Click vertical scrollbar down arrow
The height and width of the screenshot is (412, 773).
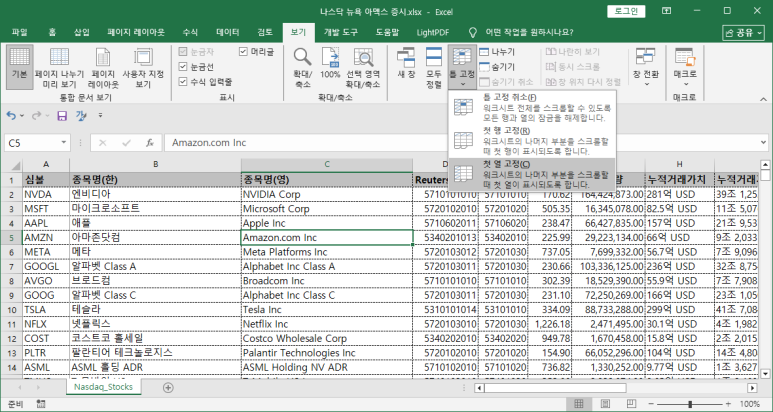coord(765,374)
